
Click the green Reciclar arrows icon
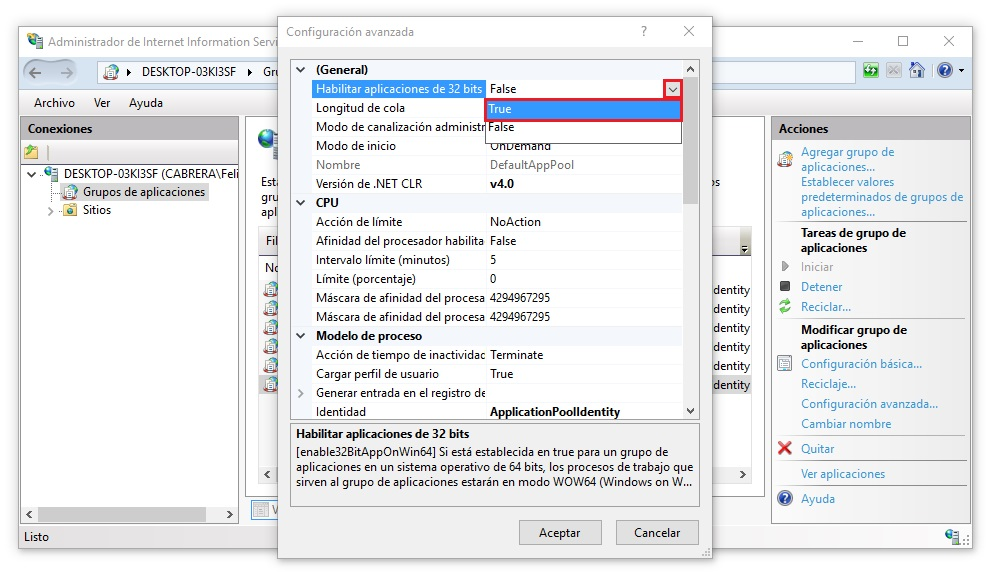[x=785, y=306]
